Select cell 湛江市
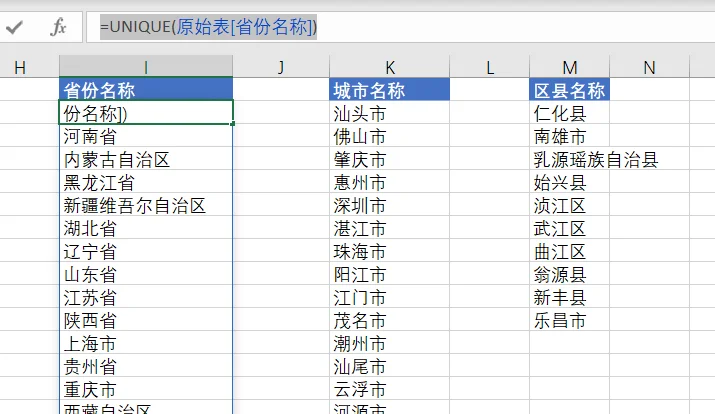 click(x=389, y=227)
